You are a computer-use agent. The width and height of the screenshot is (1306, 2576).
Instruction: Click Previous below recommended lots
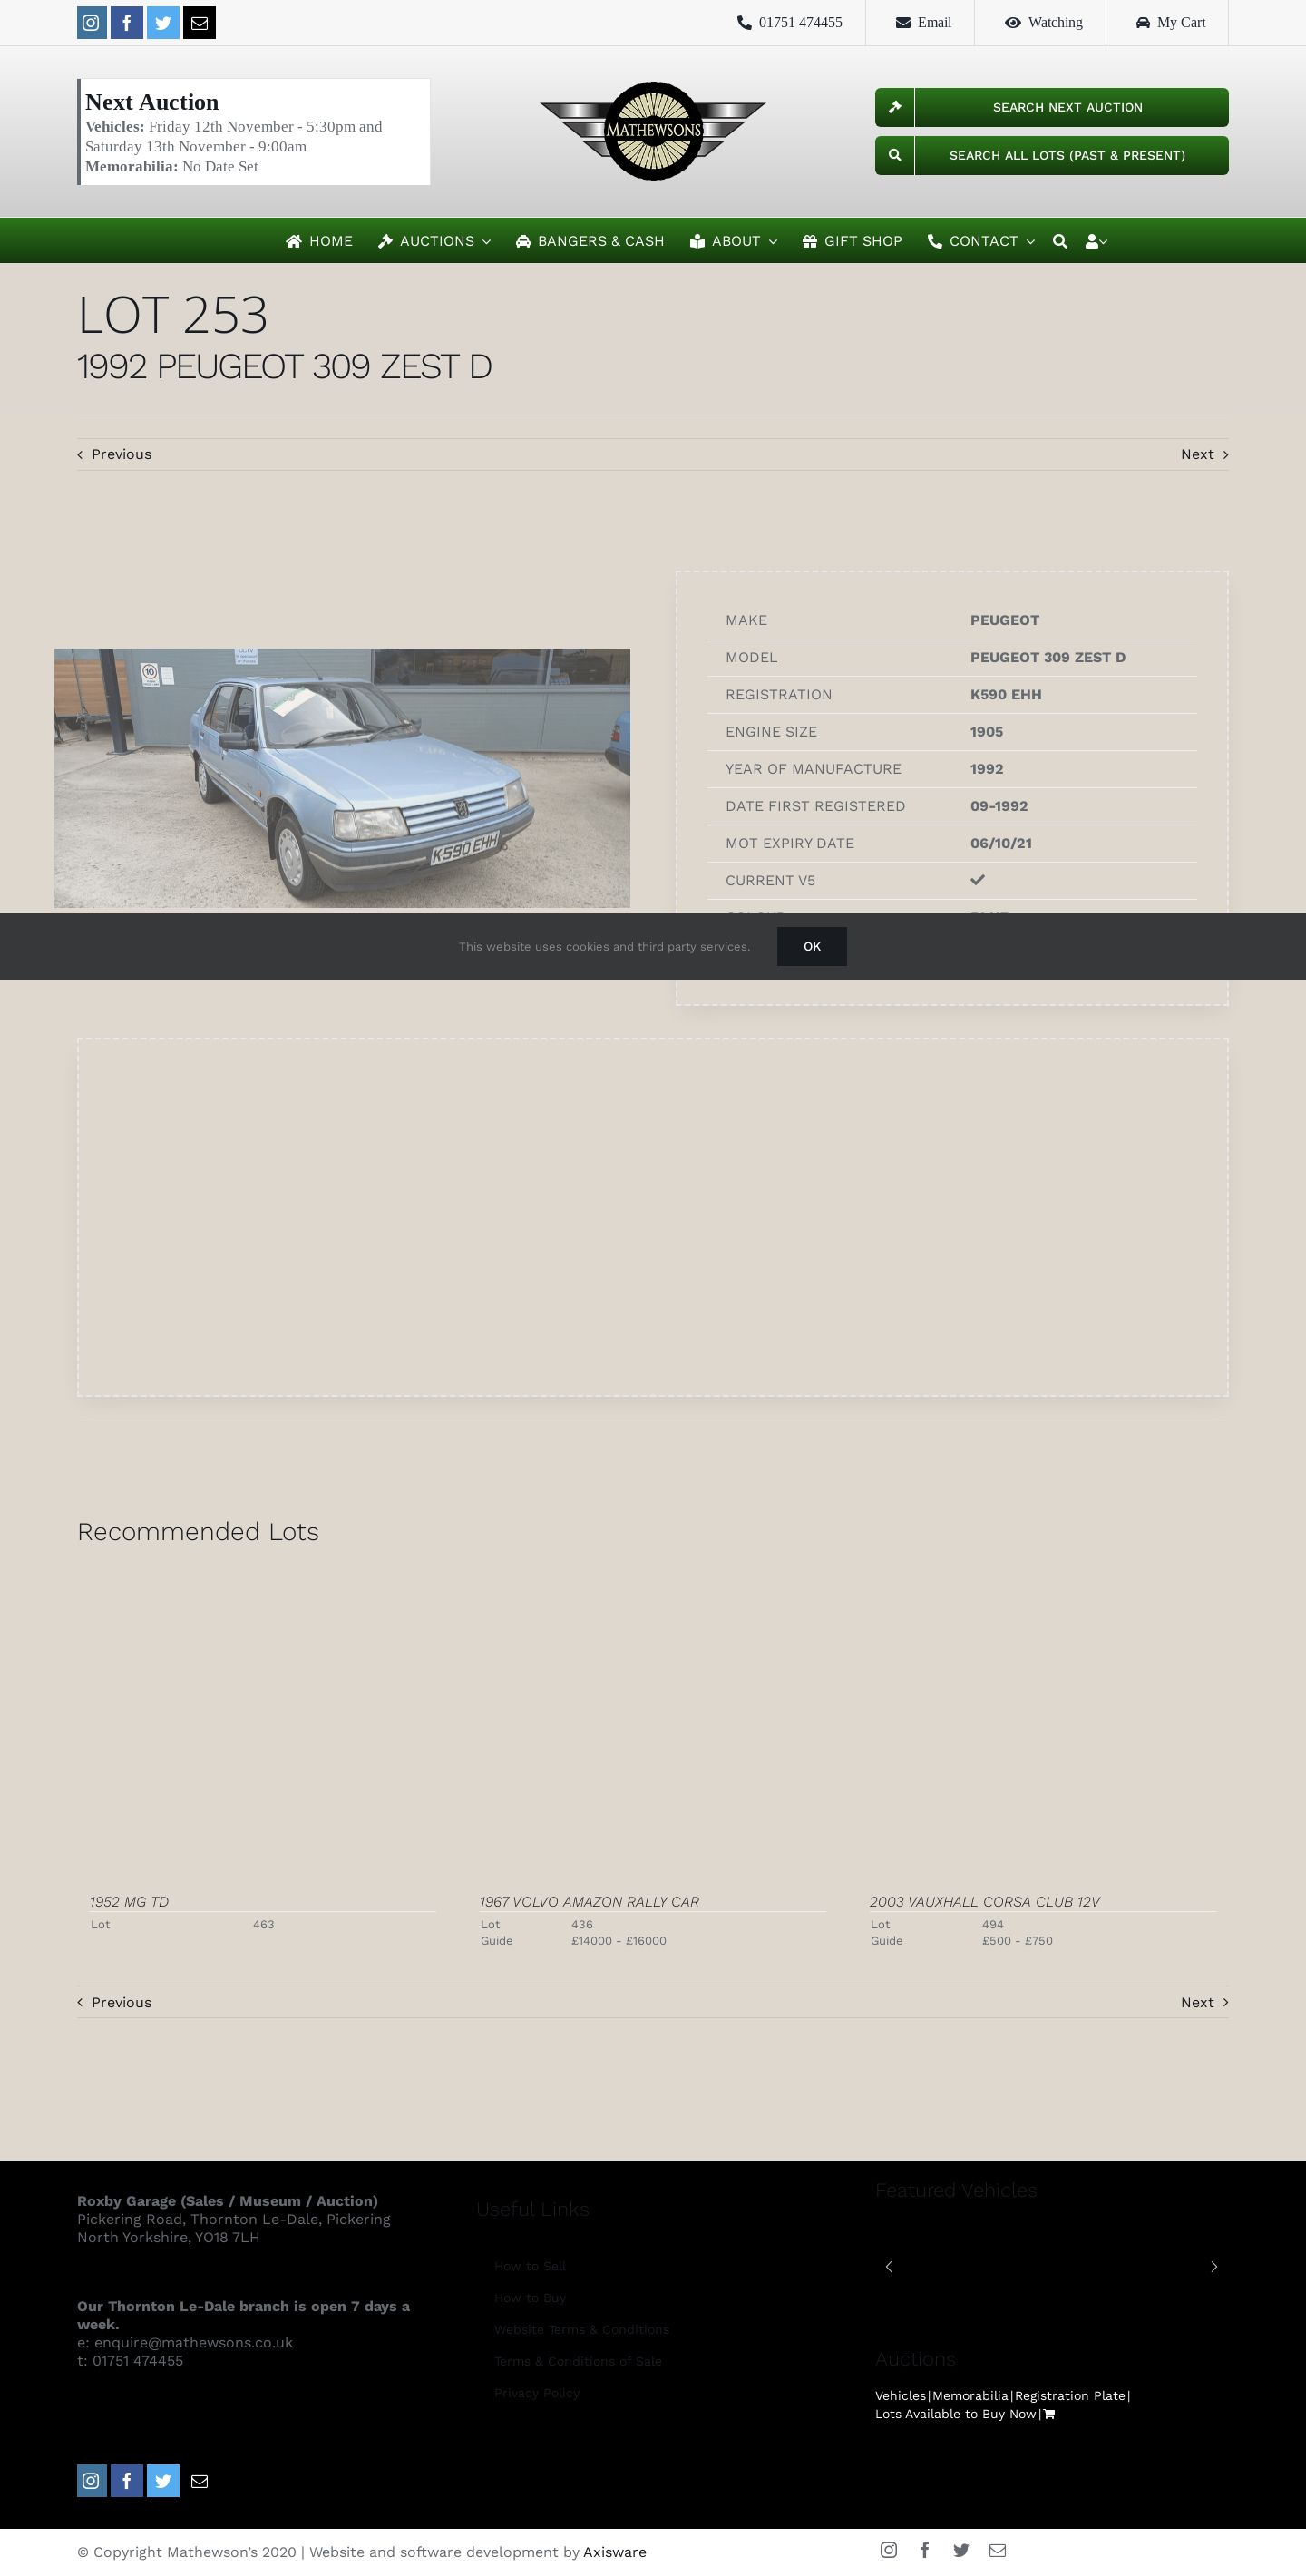pyautogui.click(x=115, y=2002)
